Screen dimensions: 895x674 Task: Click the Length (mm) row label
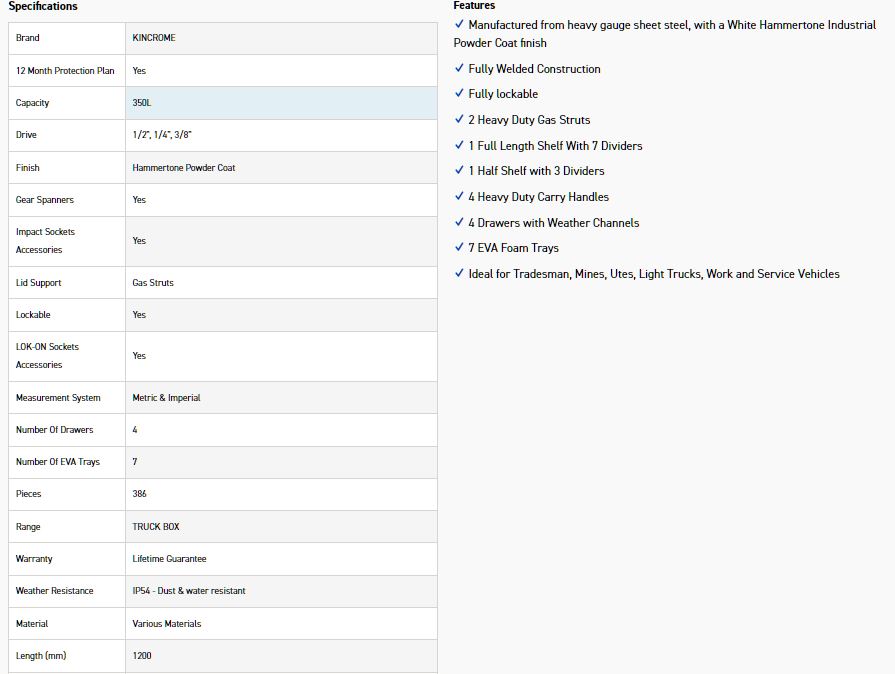(x=43, y=656)
